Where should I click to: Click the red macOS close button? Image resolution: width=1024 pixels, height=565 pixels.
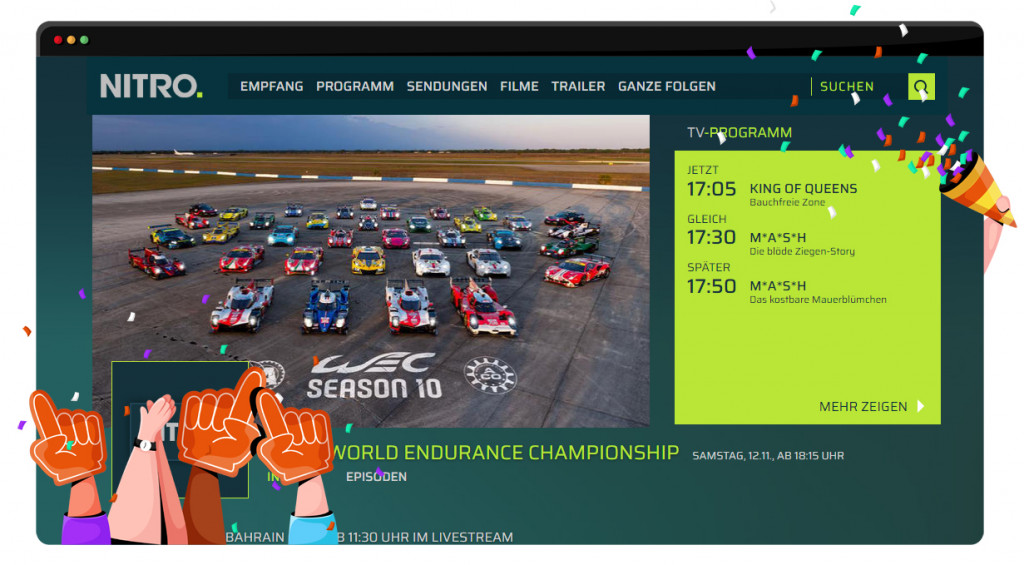click(57, 40)
